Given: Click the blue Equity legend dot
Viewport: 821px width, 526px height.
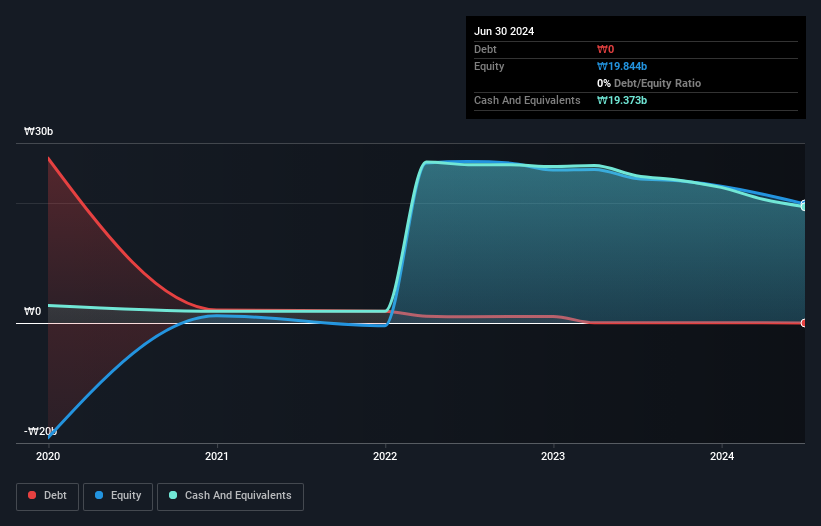Looking at the screenshot, I should [x=99, y=495].
